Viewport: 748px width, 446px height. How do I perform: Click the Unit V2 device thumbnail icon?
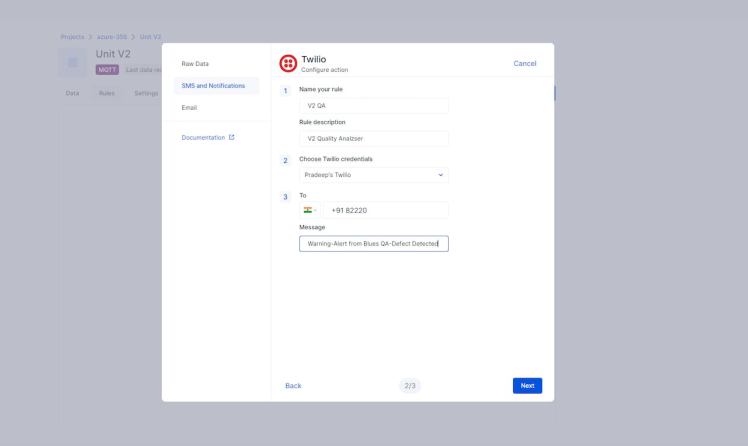click(73, 62)
